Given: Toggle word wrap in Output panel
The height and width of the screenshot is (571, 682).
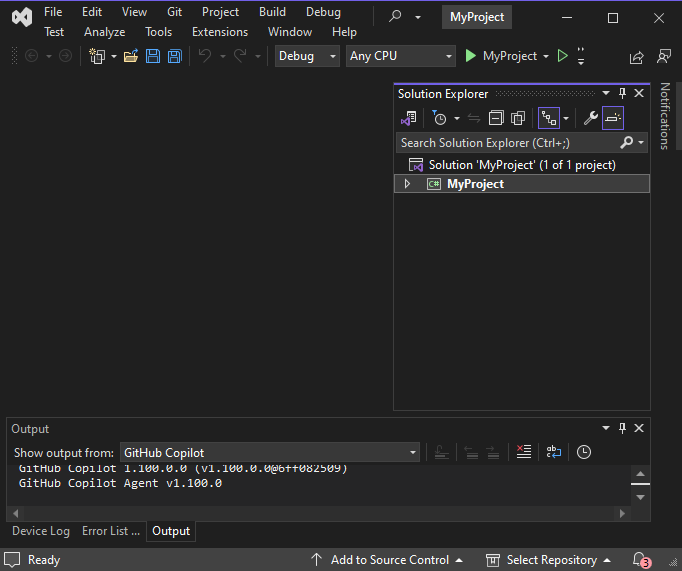Looking at the screenshot, I should pyautogui.click(x=553, y=452).
